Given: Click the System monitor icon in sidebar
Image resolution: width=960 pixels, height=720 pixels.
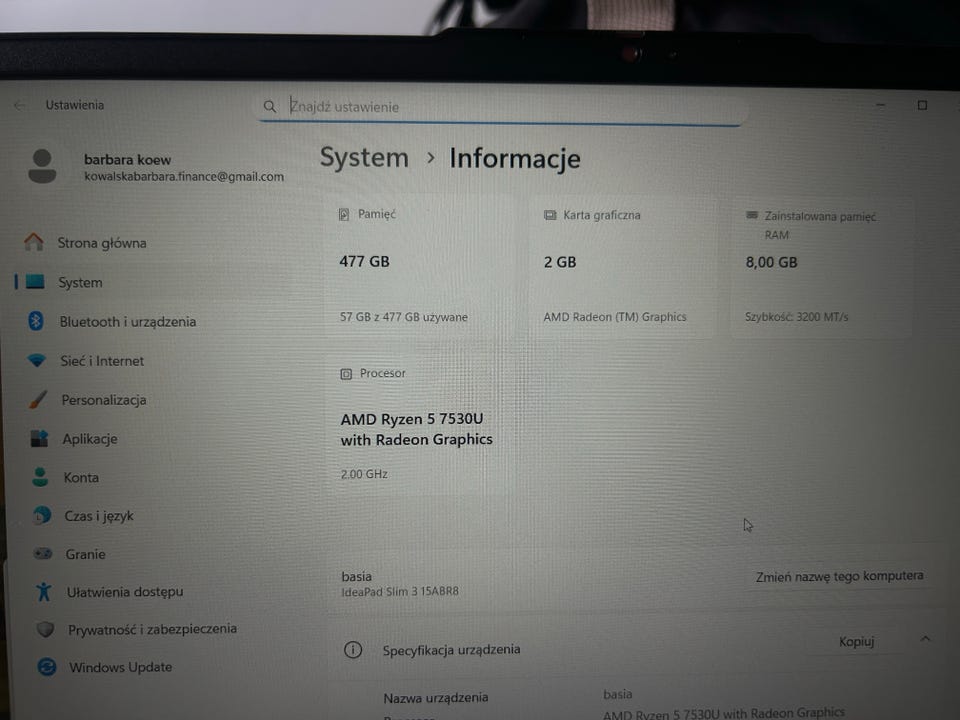Looking at the screenshot, I should click(35, 282).
